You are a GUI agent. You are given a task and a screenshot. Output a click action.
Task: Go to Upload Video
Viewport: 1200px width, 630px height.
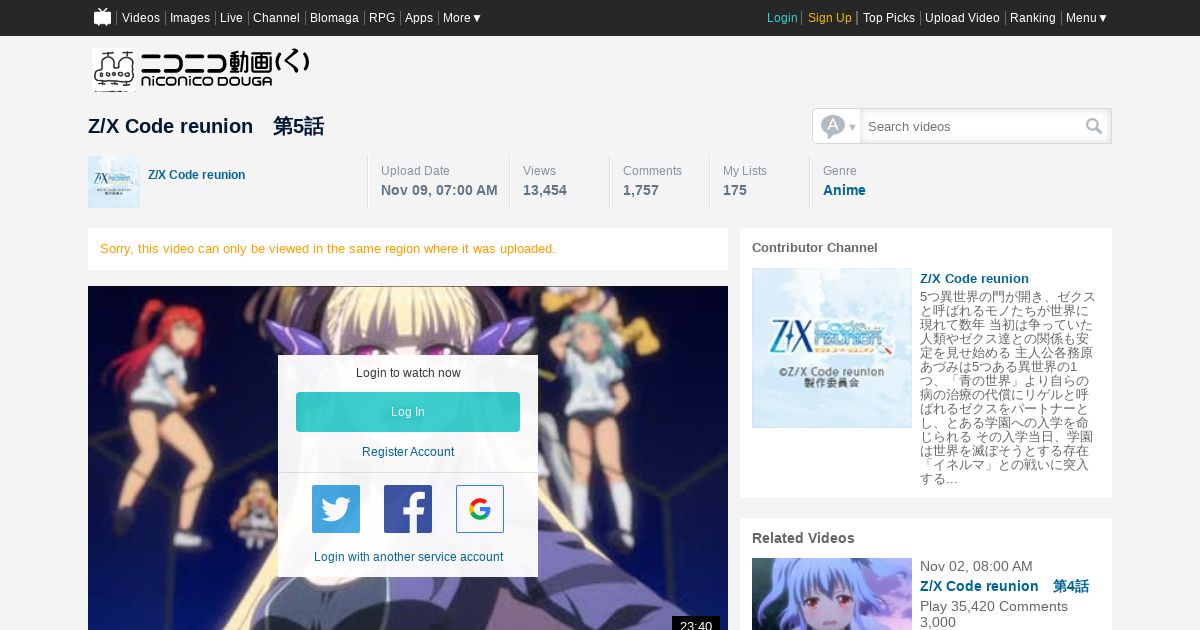coord(962,18)
